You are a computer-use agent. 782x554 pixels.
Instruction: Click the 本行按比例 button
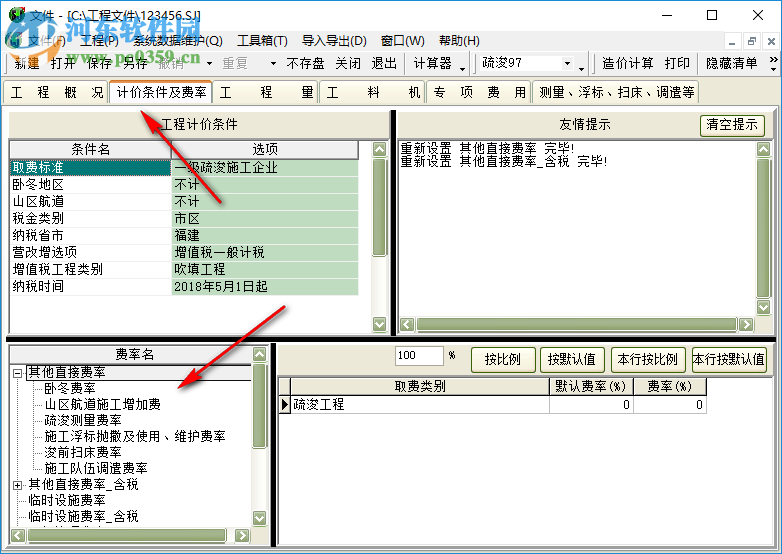(x=647, y=360)
